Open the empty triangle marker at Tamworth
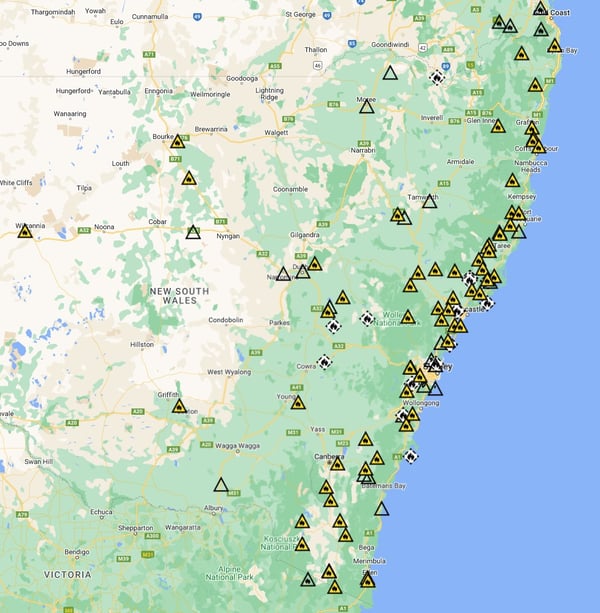600x613 pixels. 430,201
